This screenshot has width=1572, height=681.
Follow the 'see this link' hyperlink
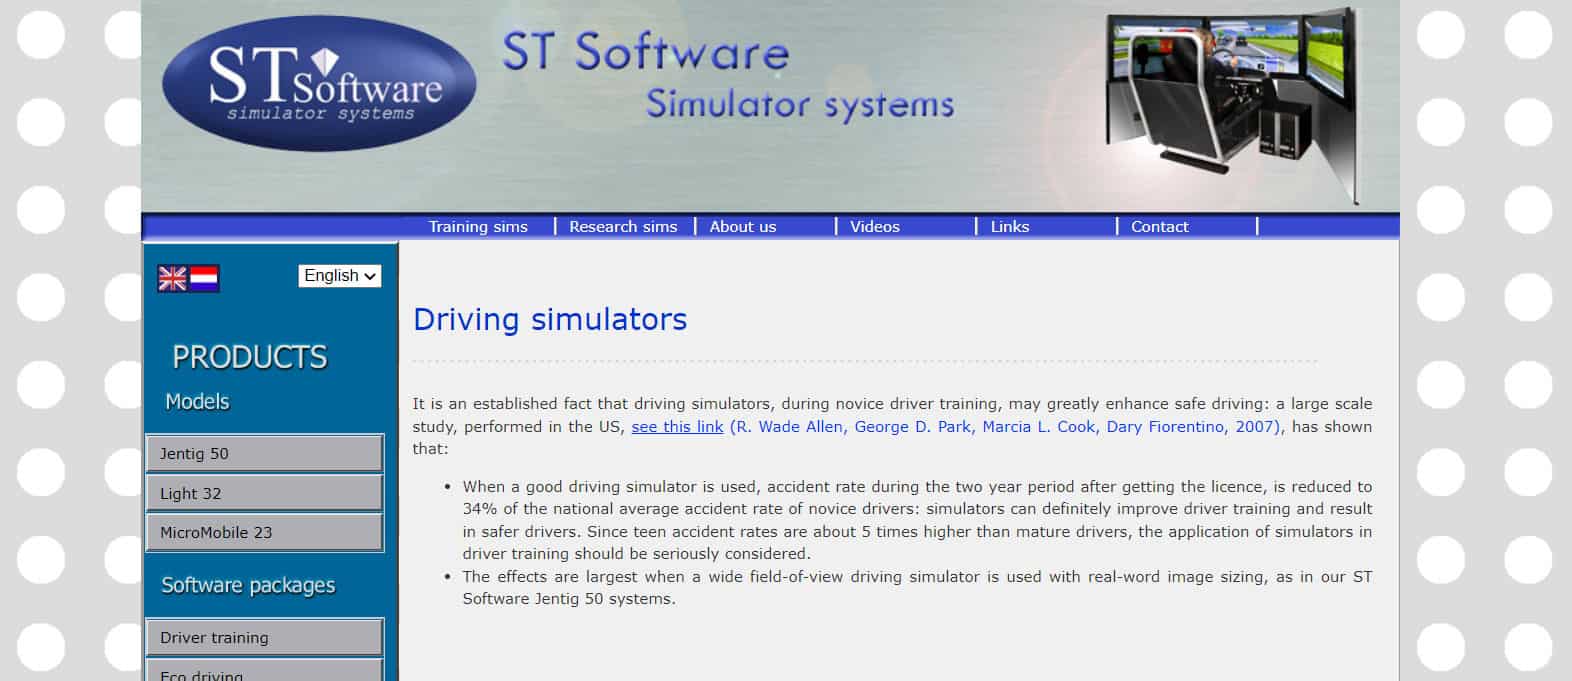(x=677, y=427)
